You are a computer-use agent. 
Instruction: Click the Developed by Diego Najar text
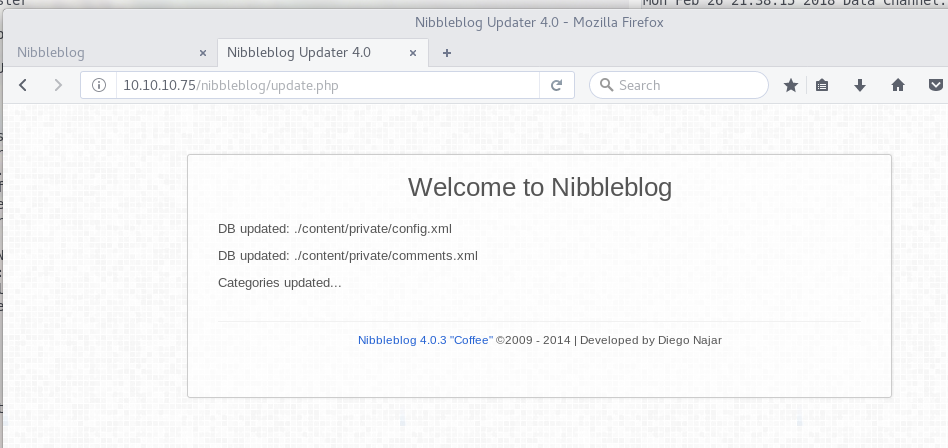651,340
